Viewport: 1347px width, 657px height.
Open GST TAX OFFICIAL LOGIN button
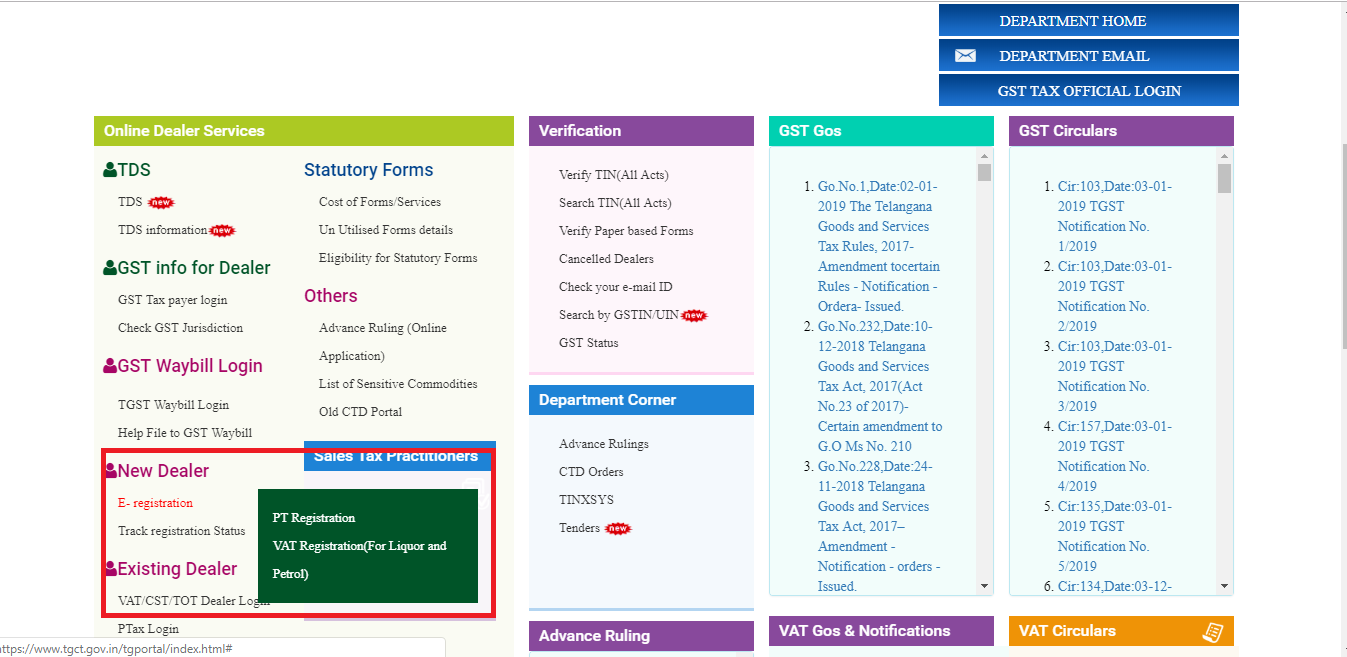point(1089,91)
